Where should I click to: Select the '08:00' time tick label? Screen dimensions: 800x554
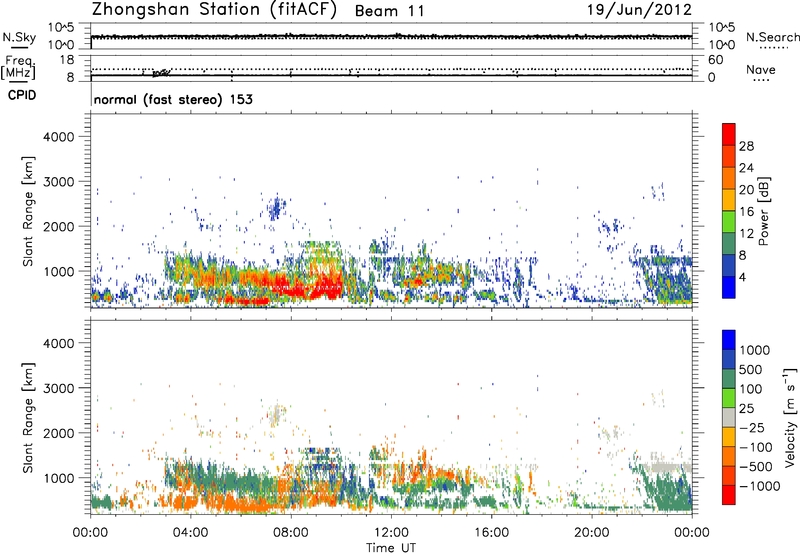pyautogui.click(x=291, y=533)
